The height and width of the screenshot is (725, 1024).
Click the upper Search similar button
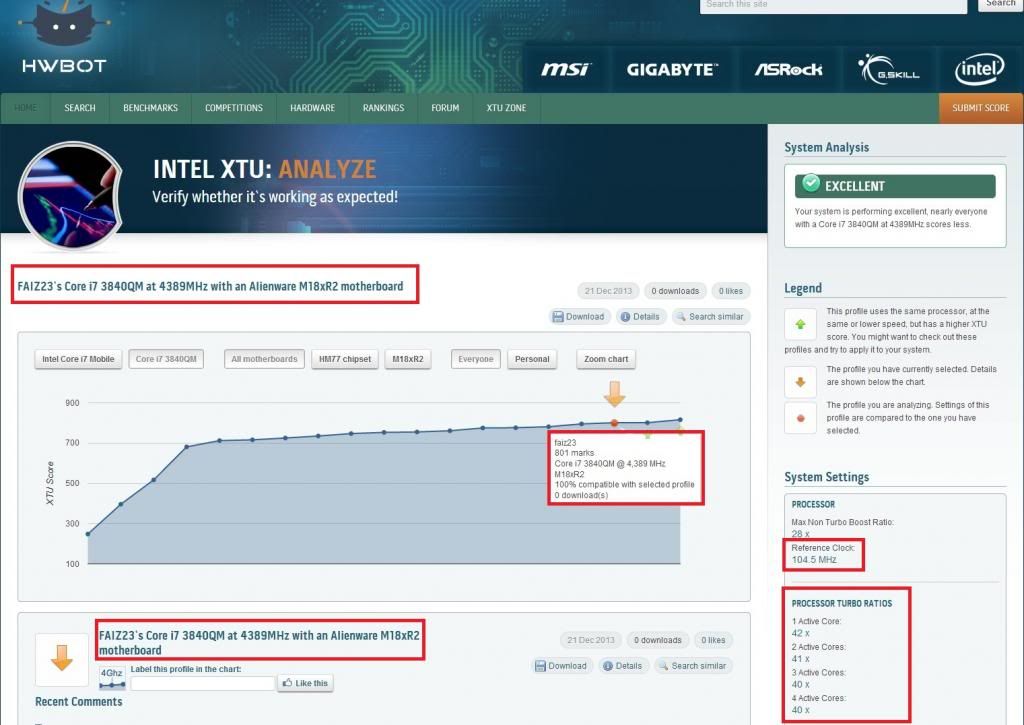[711, 317]
